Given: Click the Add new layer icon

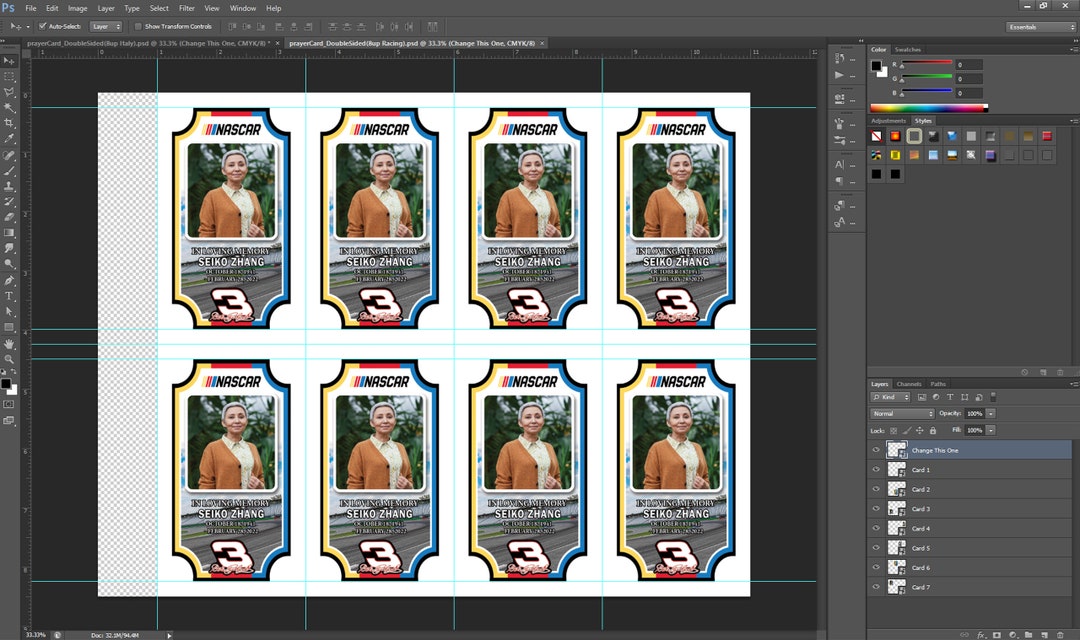Looking at the screenshot, I should click(x=1043, y=634).
